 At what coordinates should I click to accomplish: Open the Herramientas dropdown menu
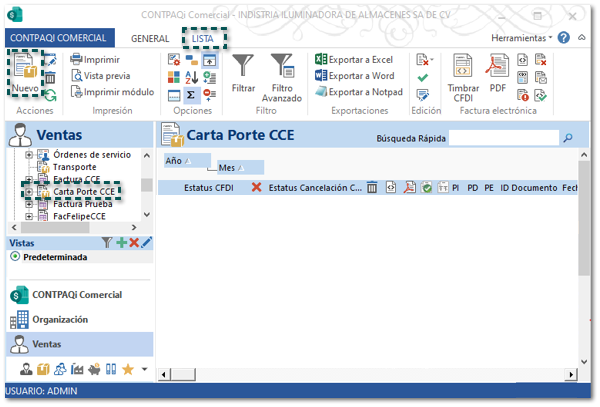click(x=521, y=37)
